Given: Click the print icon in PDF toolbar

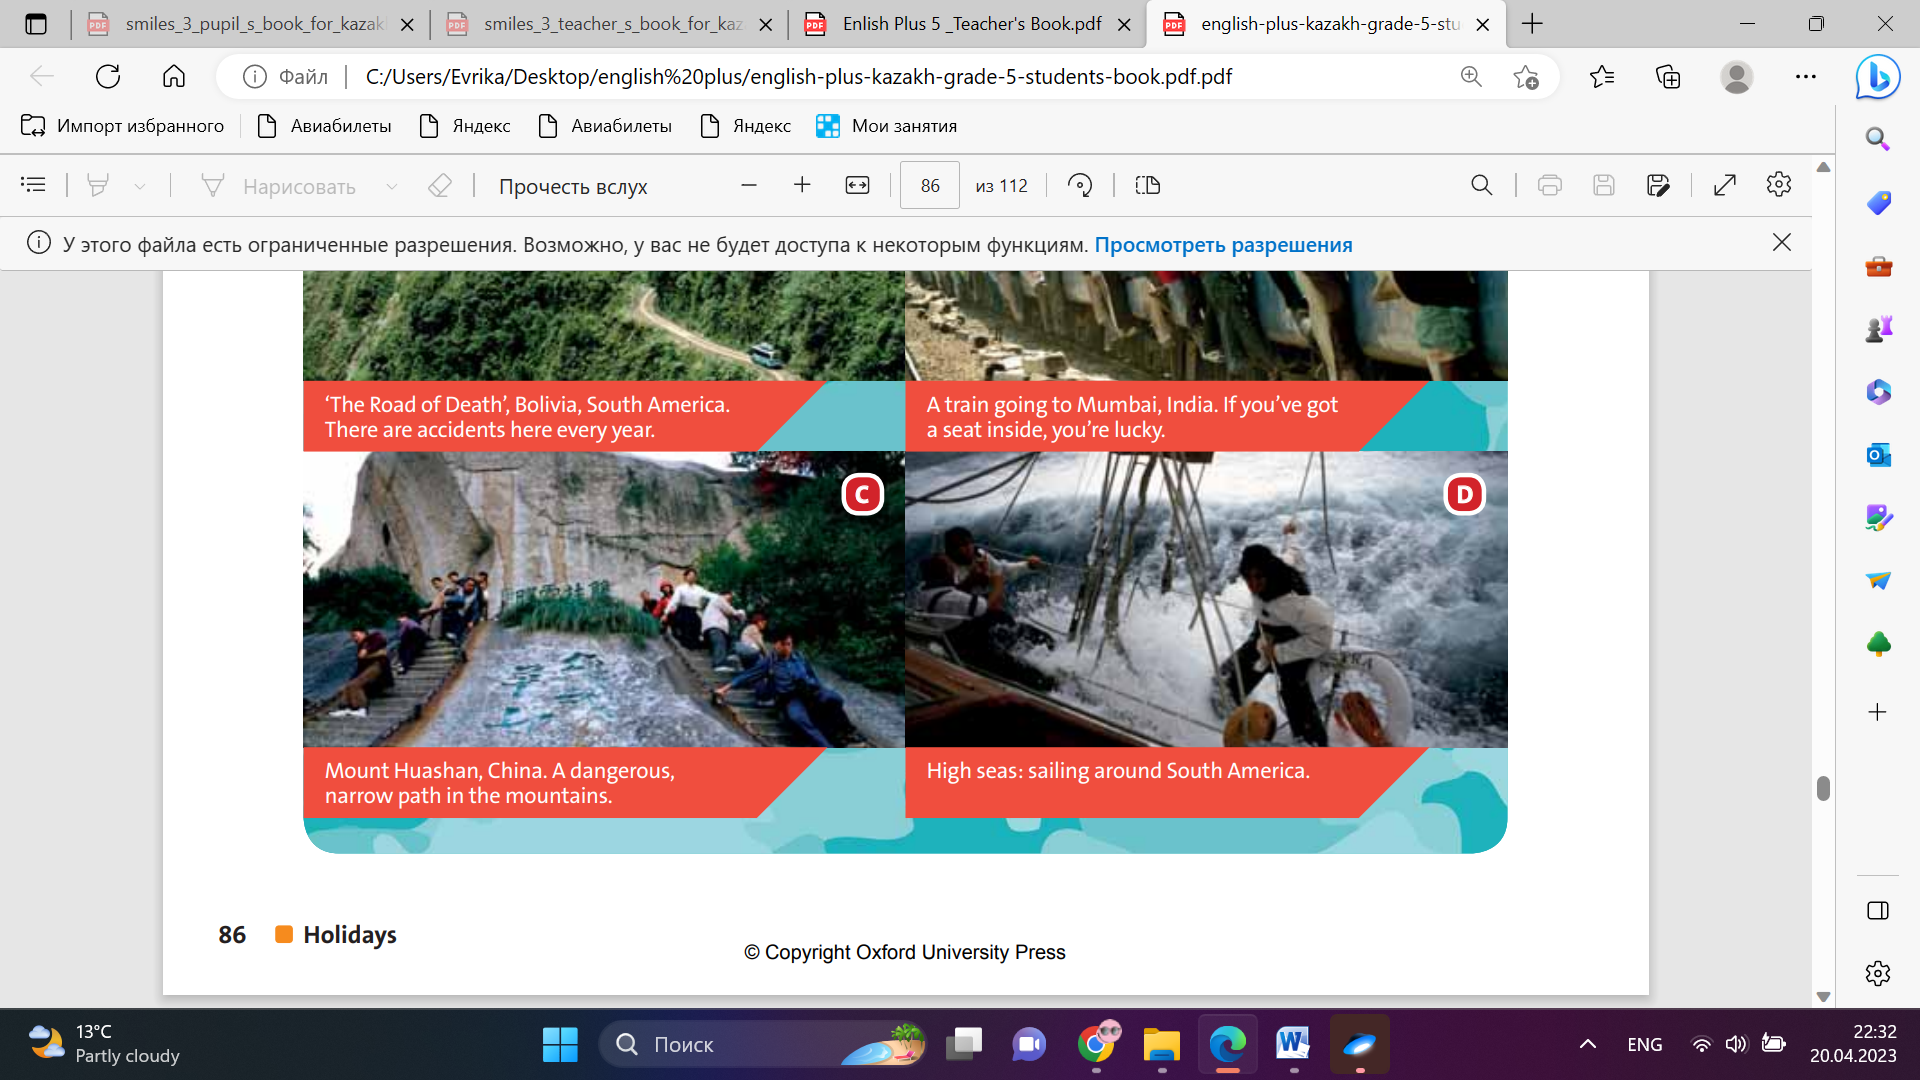Looking at the screenshot, I should (x=1549, y=186).
